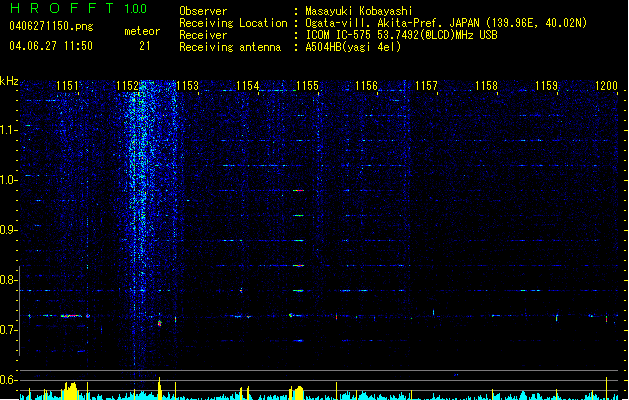
Task: Click the date stamp 04.06.27 11:50
Action: tap(51, 46)
